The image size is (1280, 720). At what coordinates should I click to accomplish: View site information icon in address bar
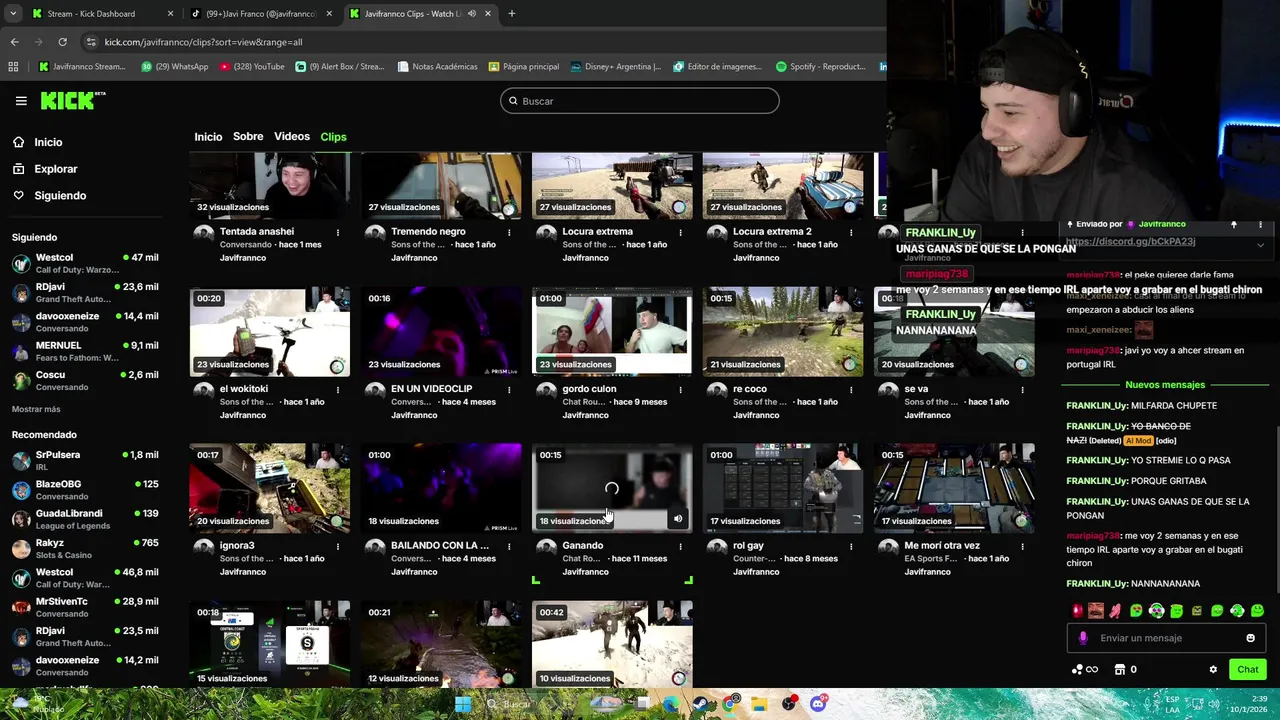pos(91,42)
